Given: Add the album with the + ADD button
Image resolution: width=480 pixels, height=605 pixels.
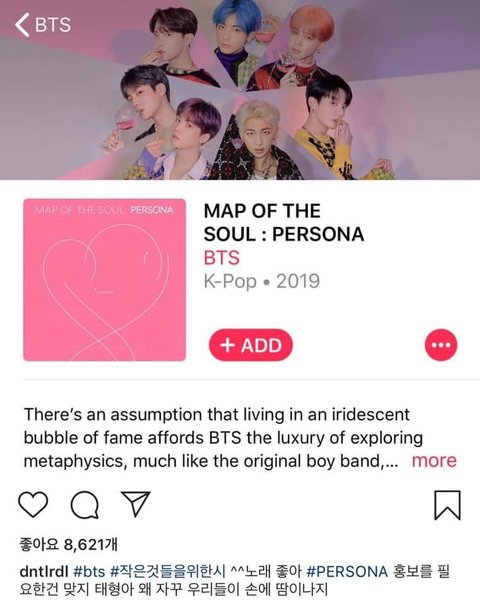Looking at the screenshot, I should [251, 345].
